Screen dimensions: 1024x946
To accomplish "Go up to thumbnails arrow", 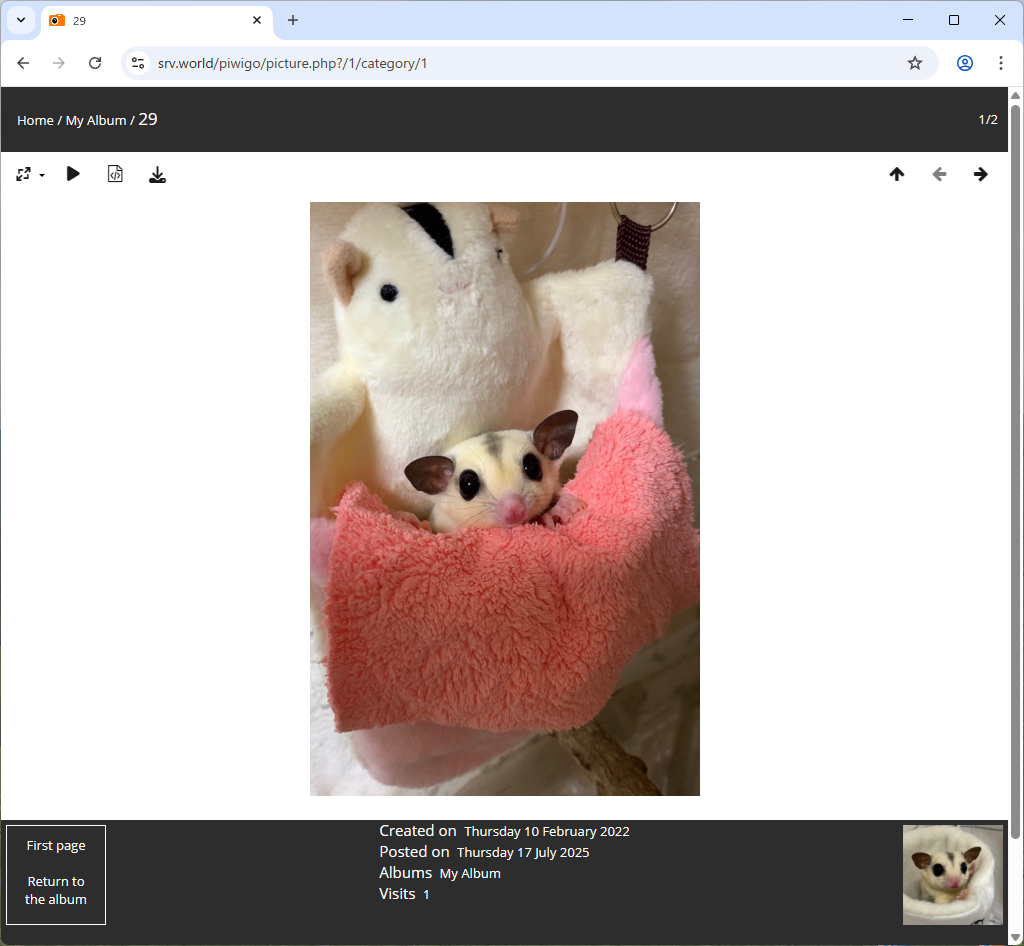I will [897, 174].
